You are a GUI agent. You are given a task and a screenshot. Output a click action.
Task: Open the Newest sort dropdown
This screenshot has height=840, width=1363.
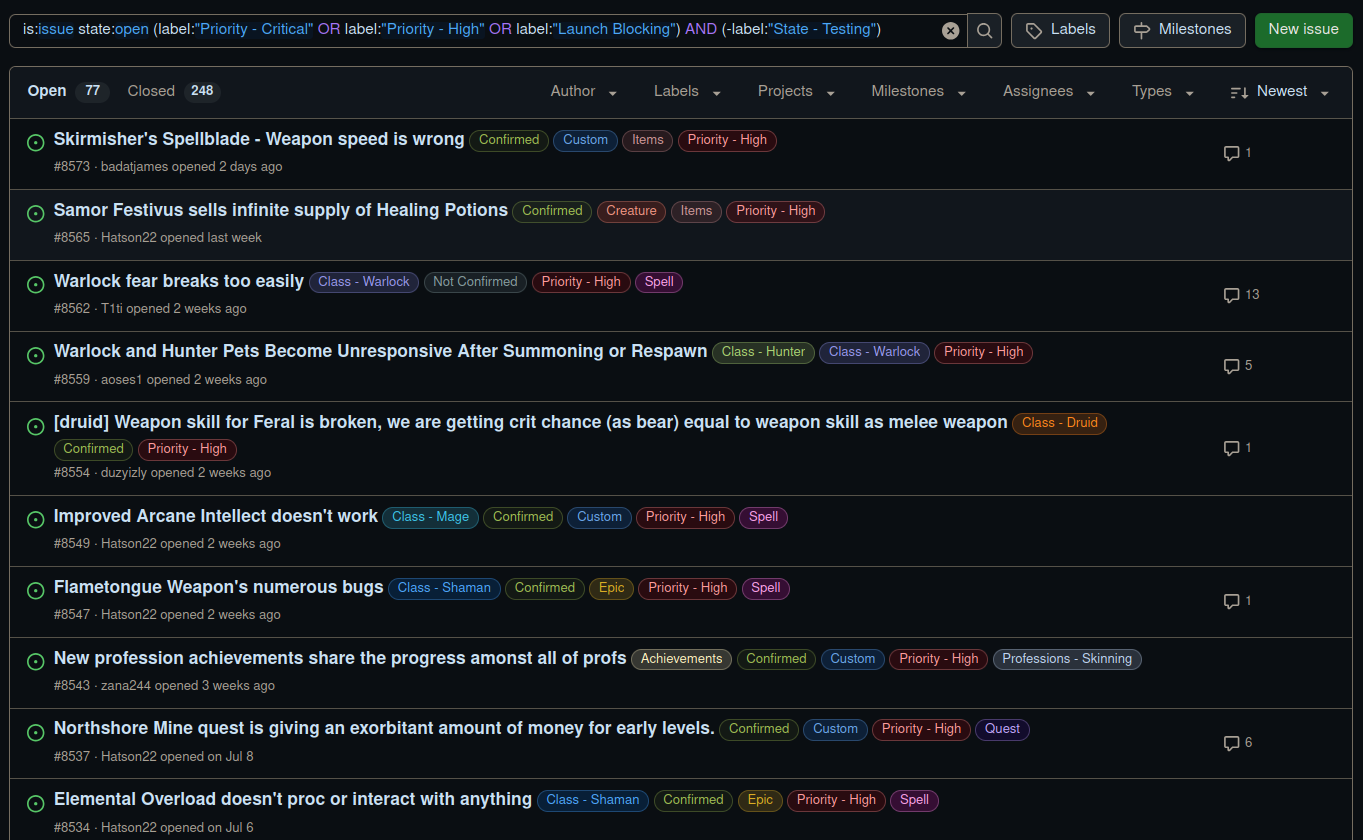pyautogui.click(x=1280, y=91)
